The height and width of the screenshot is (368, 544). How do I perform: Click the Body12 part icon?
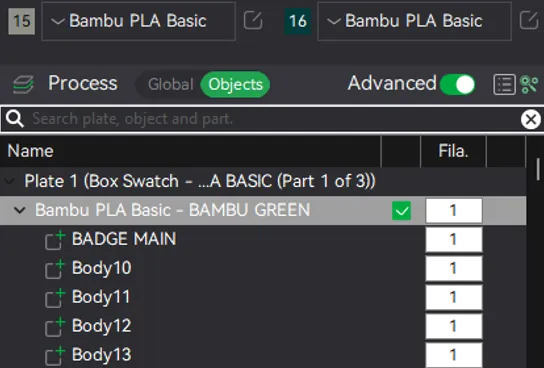pyautogui.click(x=55, y=326)
